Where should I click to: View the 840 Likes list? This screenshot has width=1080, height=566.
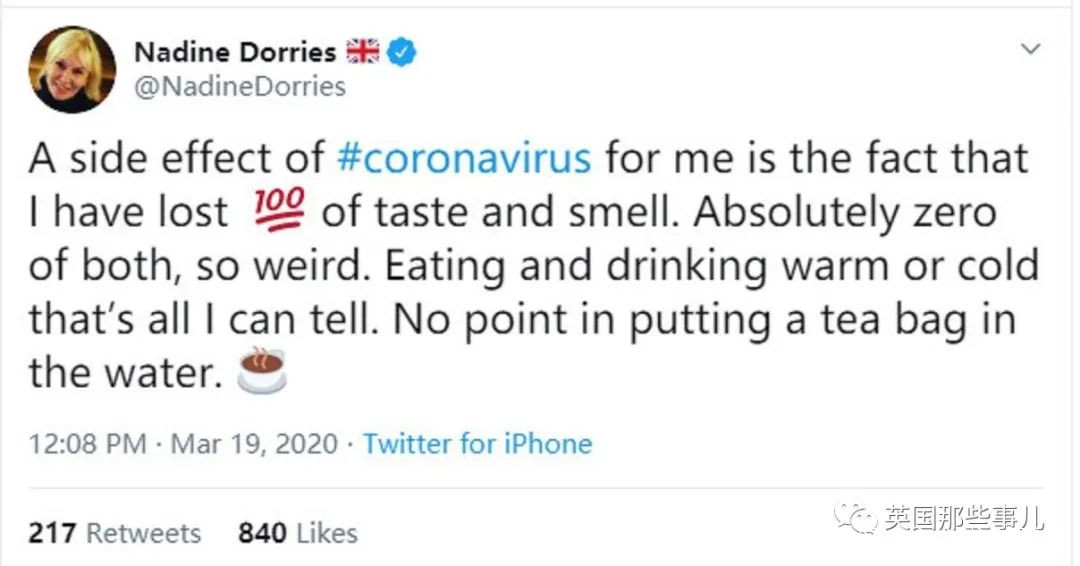tap(297, 532)
